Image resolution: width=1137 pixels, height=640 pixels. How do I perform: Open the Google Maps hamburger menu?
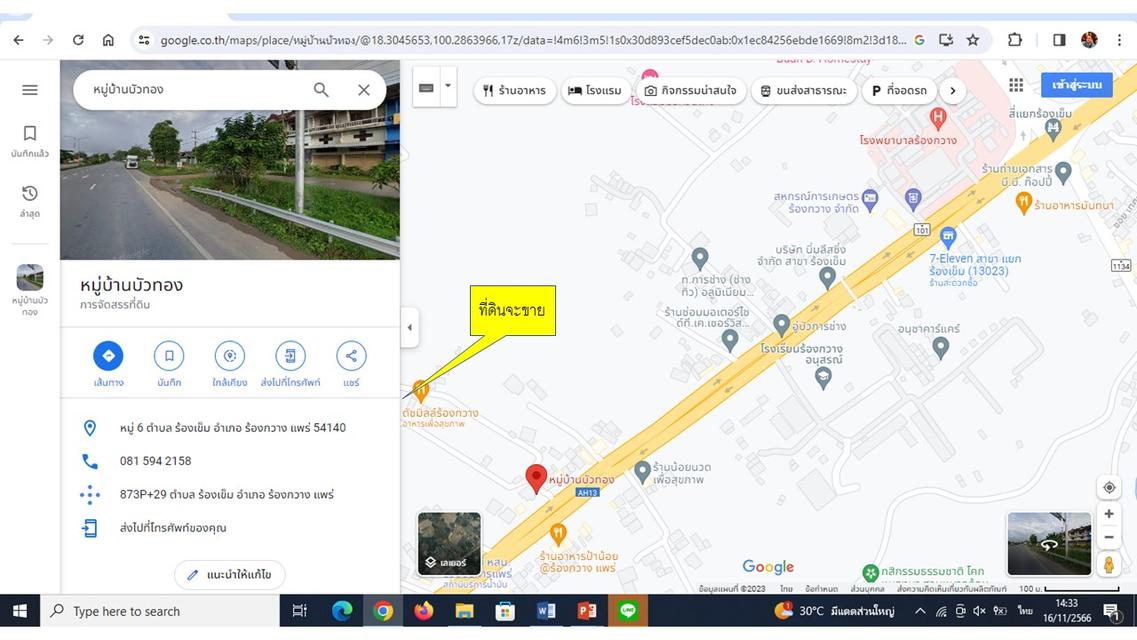(x=29, y=88)
